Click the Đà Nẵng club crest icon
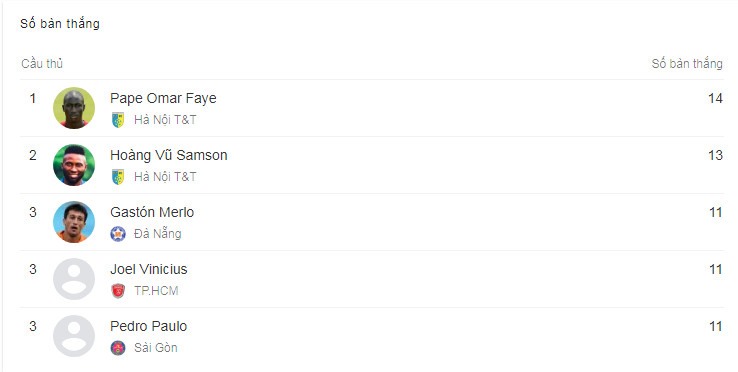Screen dimensions: 738x372 (x=118, y=234)
